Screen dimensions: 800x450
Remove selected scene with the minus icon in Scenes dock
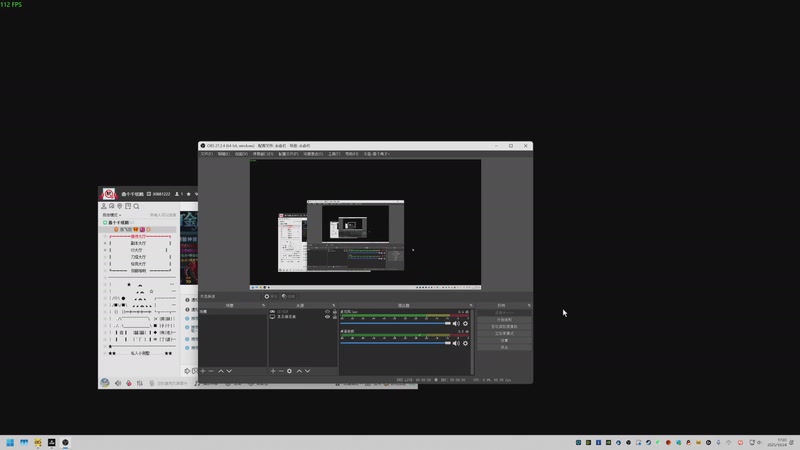(211, 371)
